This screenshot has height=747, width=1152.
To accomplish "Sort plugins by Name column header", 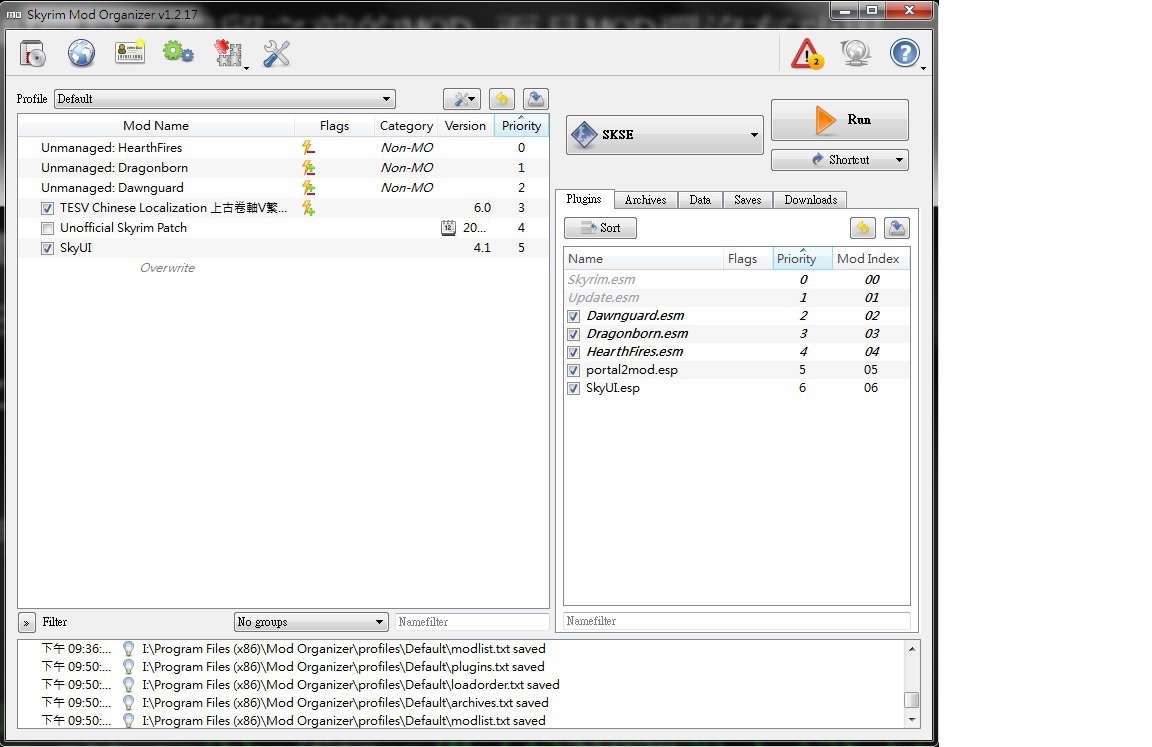I will 644,259.
